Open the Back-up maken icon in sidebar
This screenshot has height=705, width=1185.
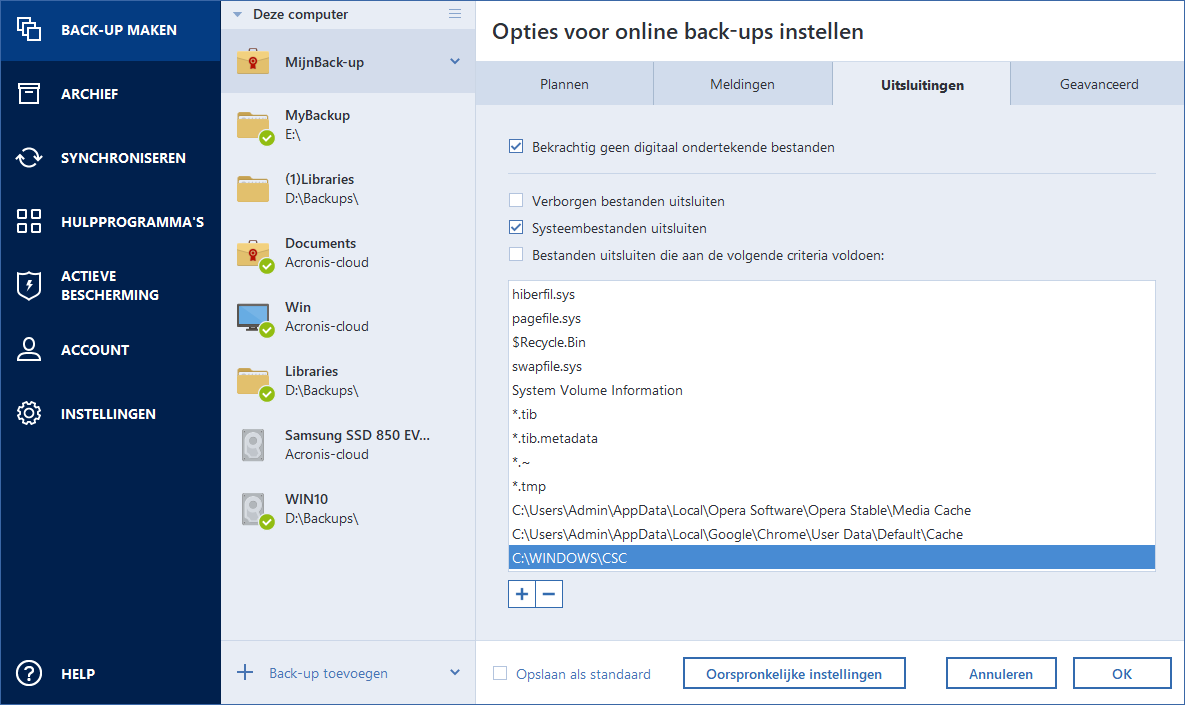point(29,29)
